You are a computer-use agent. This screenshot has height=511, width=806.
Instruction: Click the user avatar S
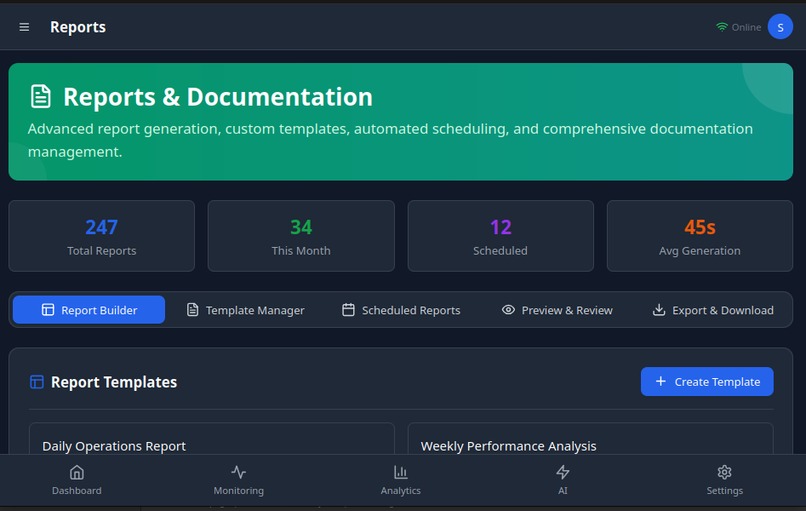(780, 27)
